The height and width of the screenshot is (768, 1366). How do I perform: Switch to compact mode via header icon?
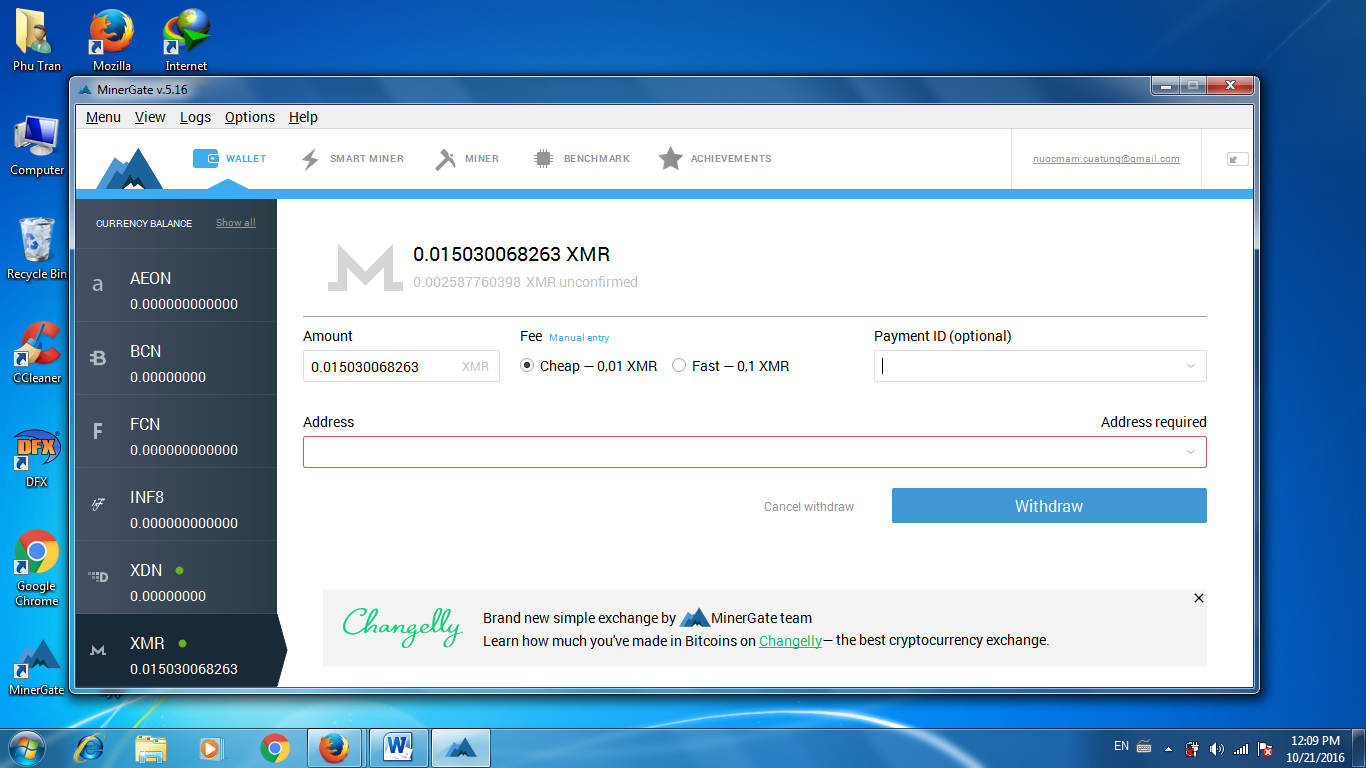(x=1237, y=158)
